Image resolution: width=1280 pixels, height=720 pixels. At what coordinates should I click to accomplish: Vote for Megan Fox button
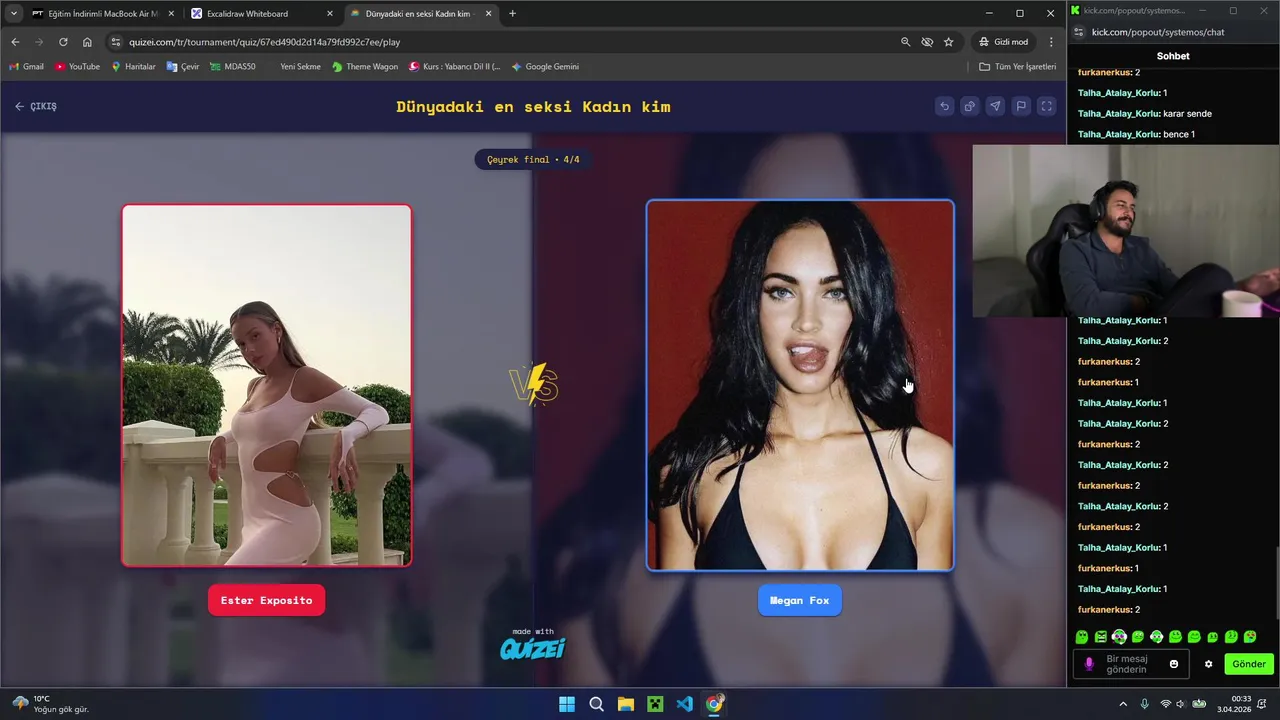[800, 600]
